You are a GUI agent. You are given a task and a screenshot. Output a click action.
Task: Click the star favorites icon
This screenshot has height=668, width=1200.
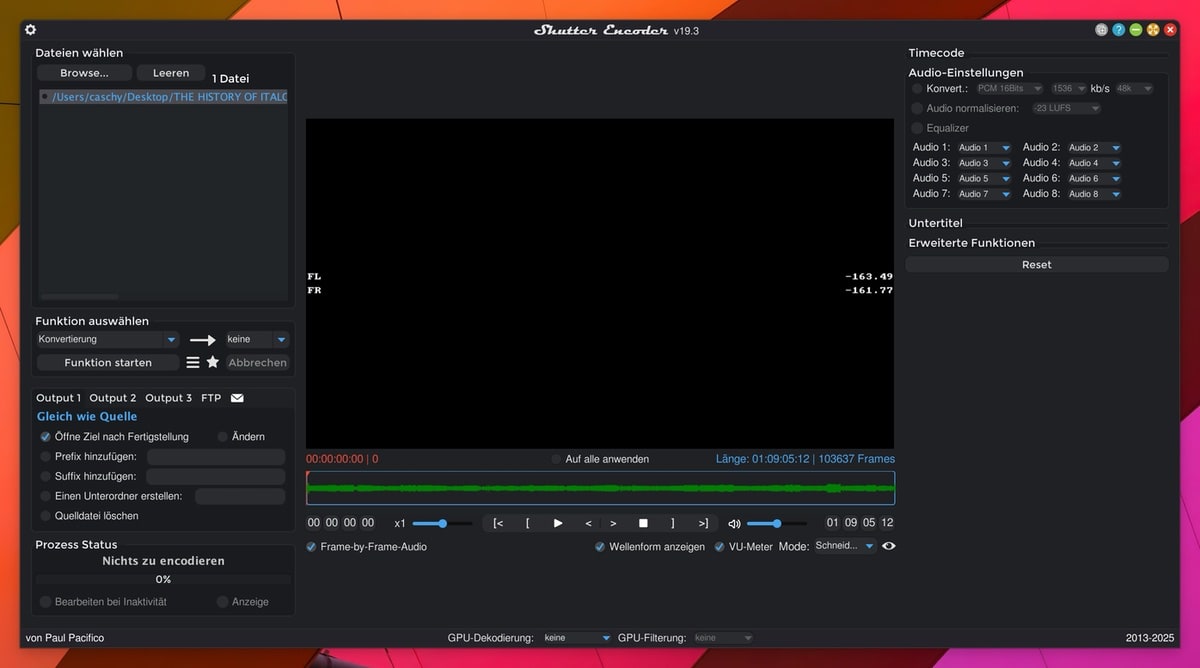pyautogui.click(x=213, y=362)
